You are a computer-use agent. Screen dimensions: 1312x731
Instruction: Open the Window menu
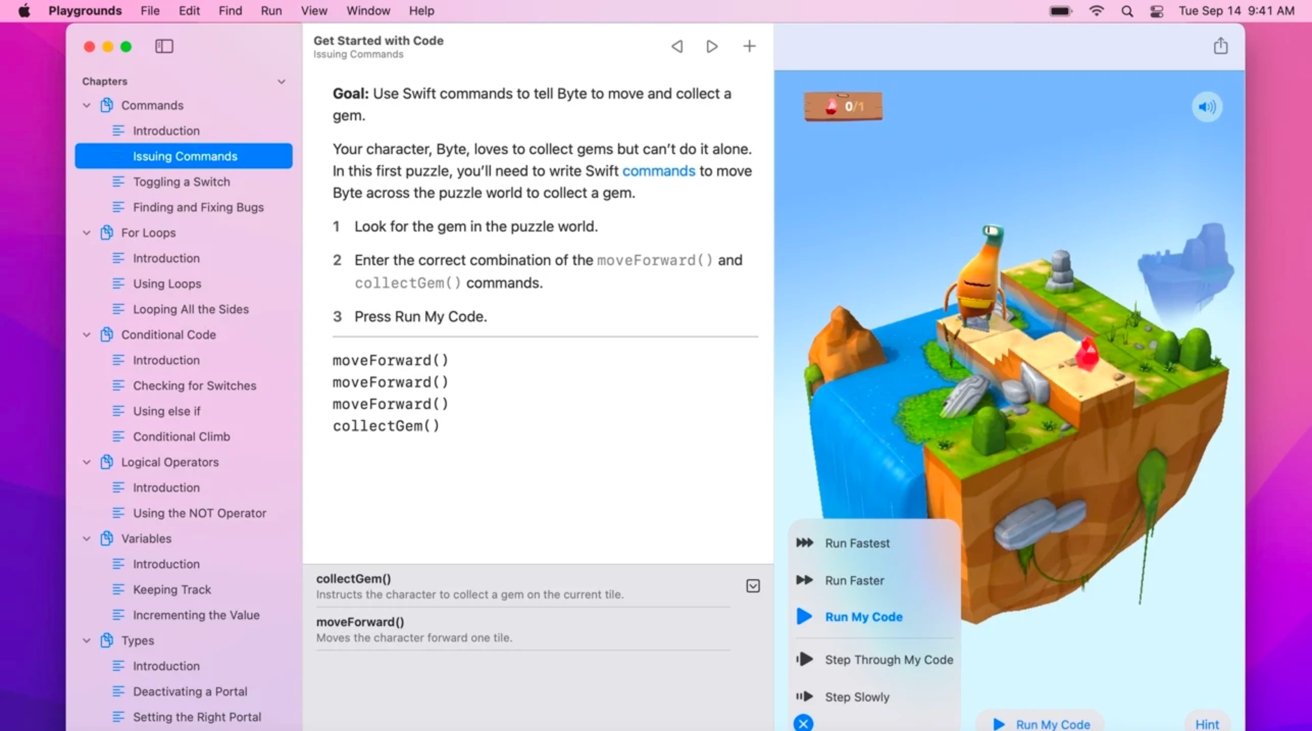tap(368, 11)
